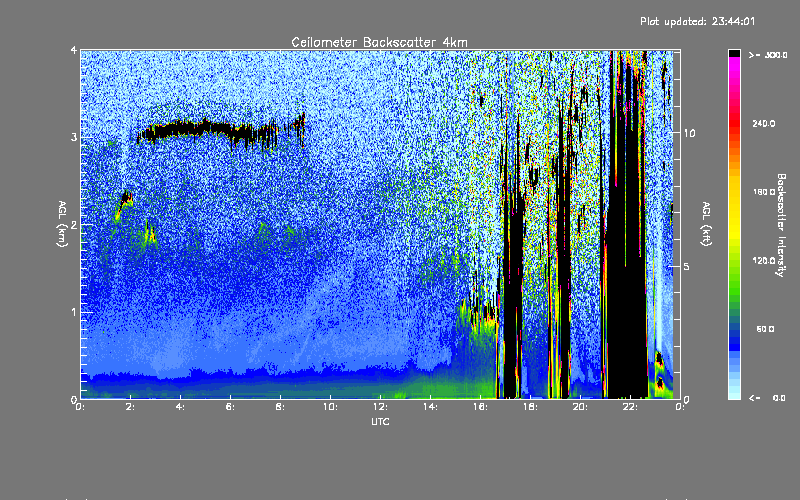Click the left y-axis label '2' km
This screenshot has height=500, width=800.
pyautogui.click(x=74, y=224)
